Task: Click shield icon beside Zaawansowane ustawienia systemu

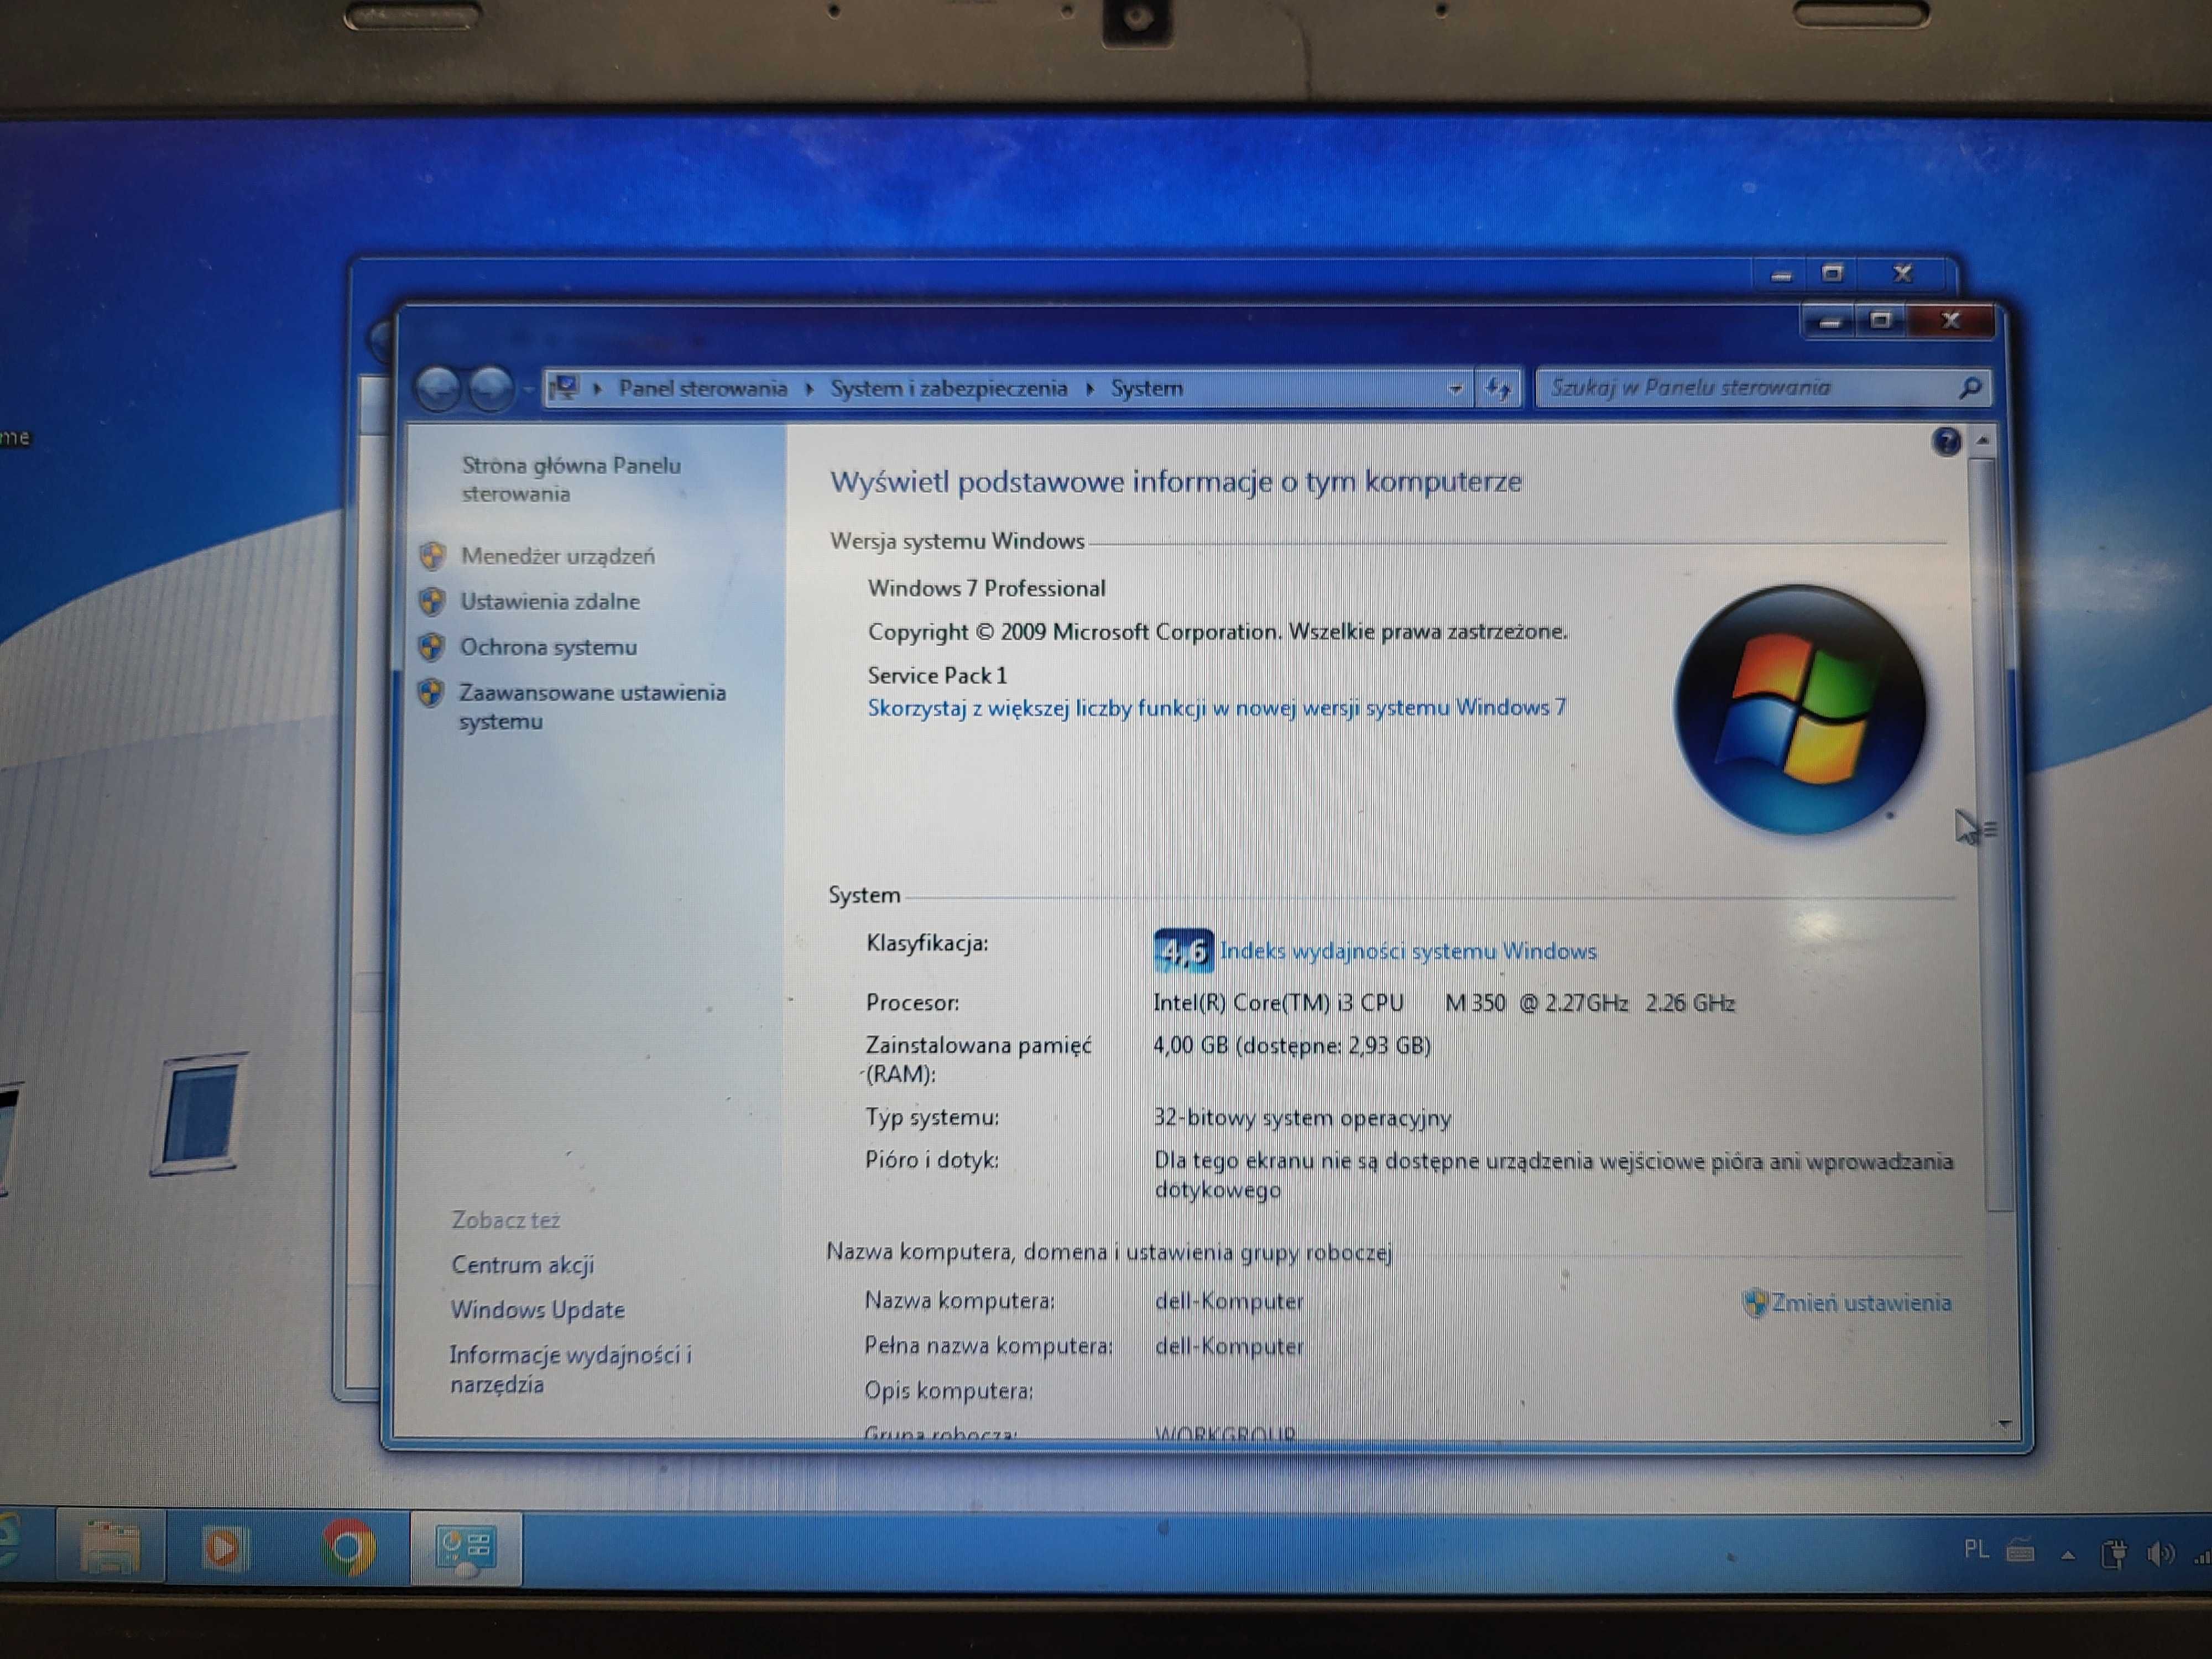Action: point(430,692)
